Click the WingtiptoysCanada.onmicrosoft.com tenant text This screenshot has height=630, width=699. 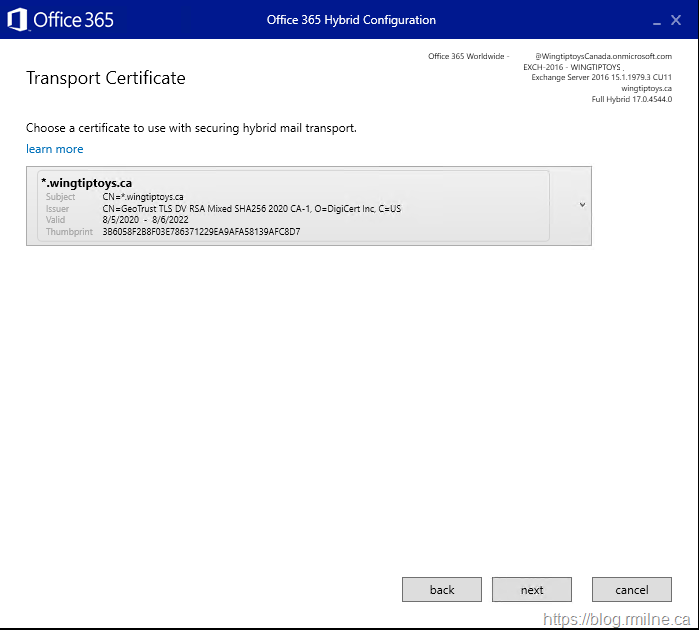coord(602,56)
